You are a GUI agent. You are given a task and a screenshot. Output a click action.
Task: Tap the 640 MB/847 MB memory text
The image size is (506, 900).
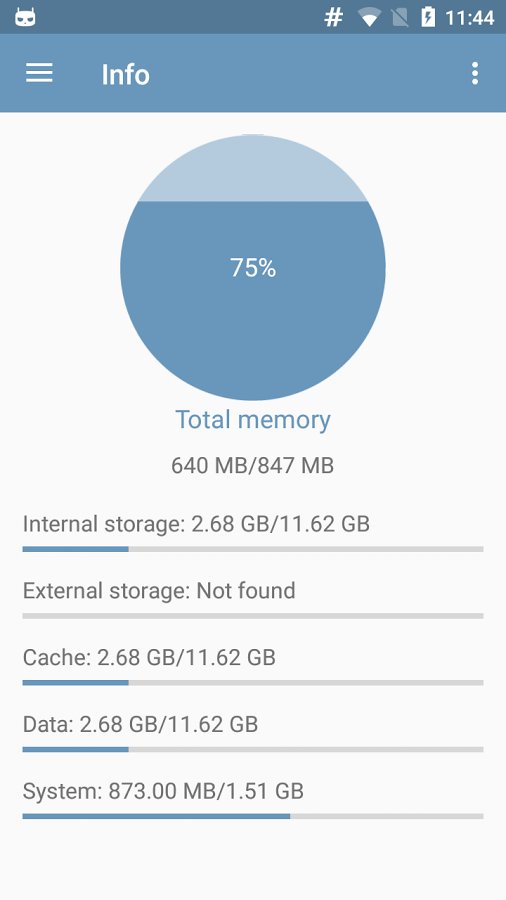pos(252,465)
